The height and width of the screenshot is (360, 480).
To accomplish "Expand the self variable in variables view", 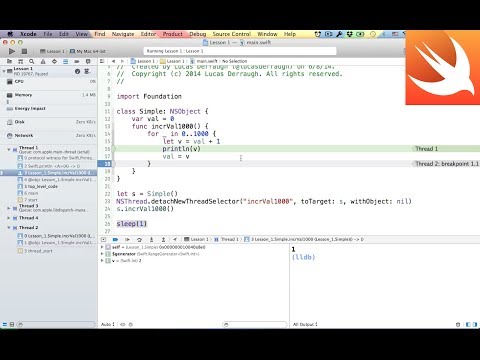I will pos(102,247).
